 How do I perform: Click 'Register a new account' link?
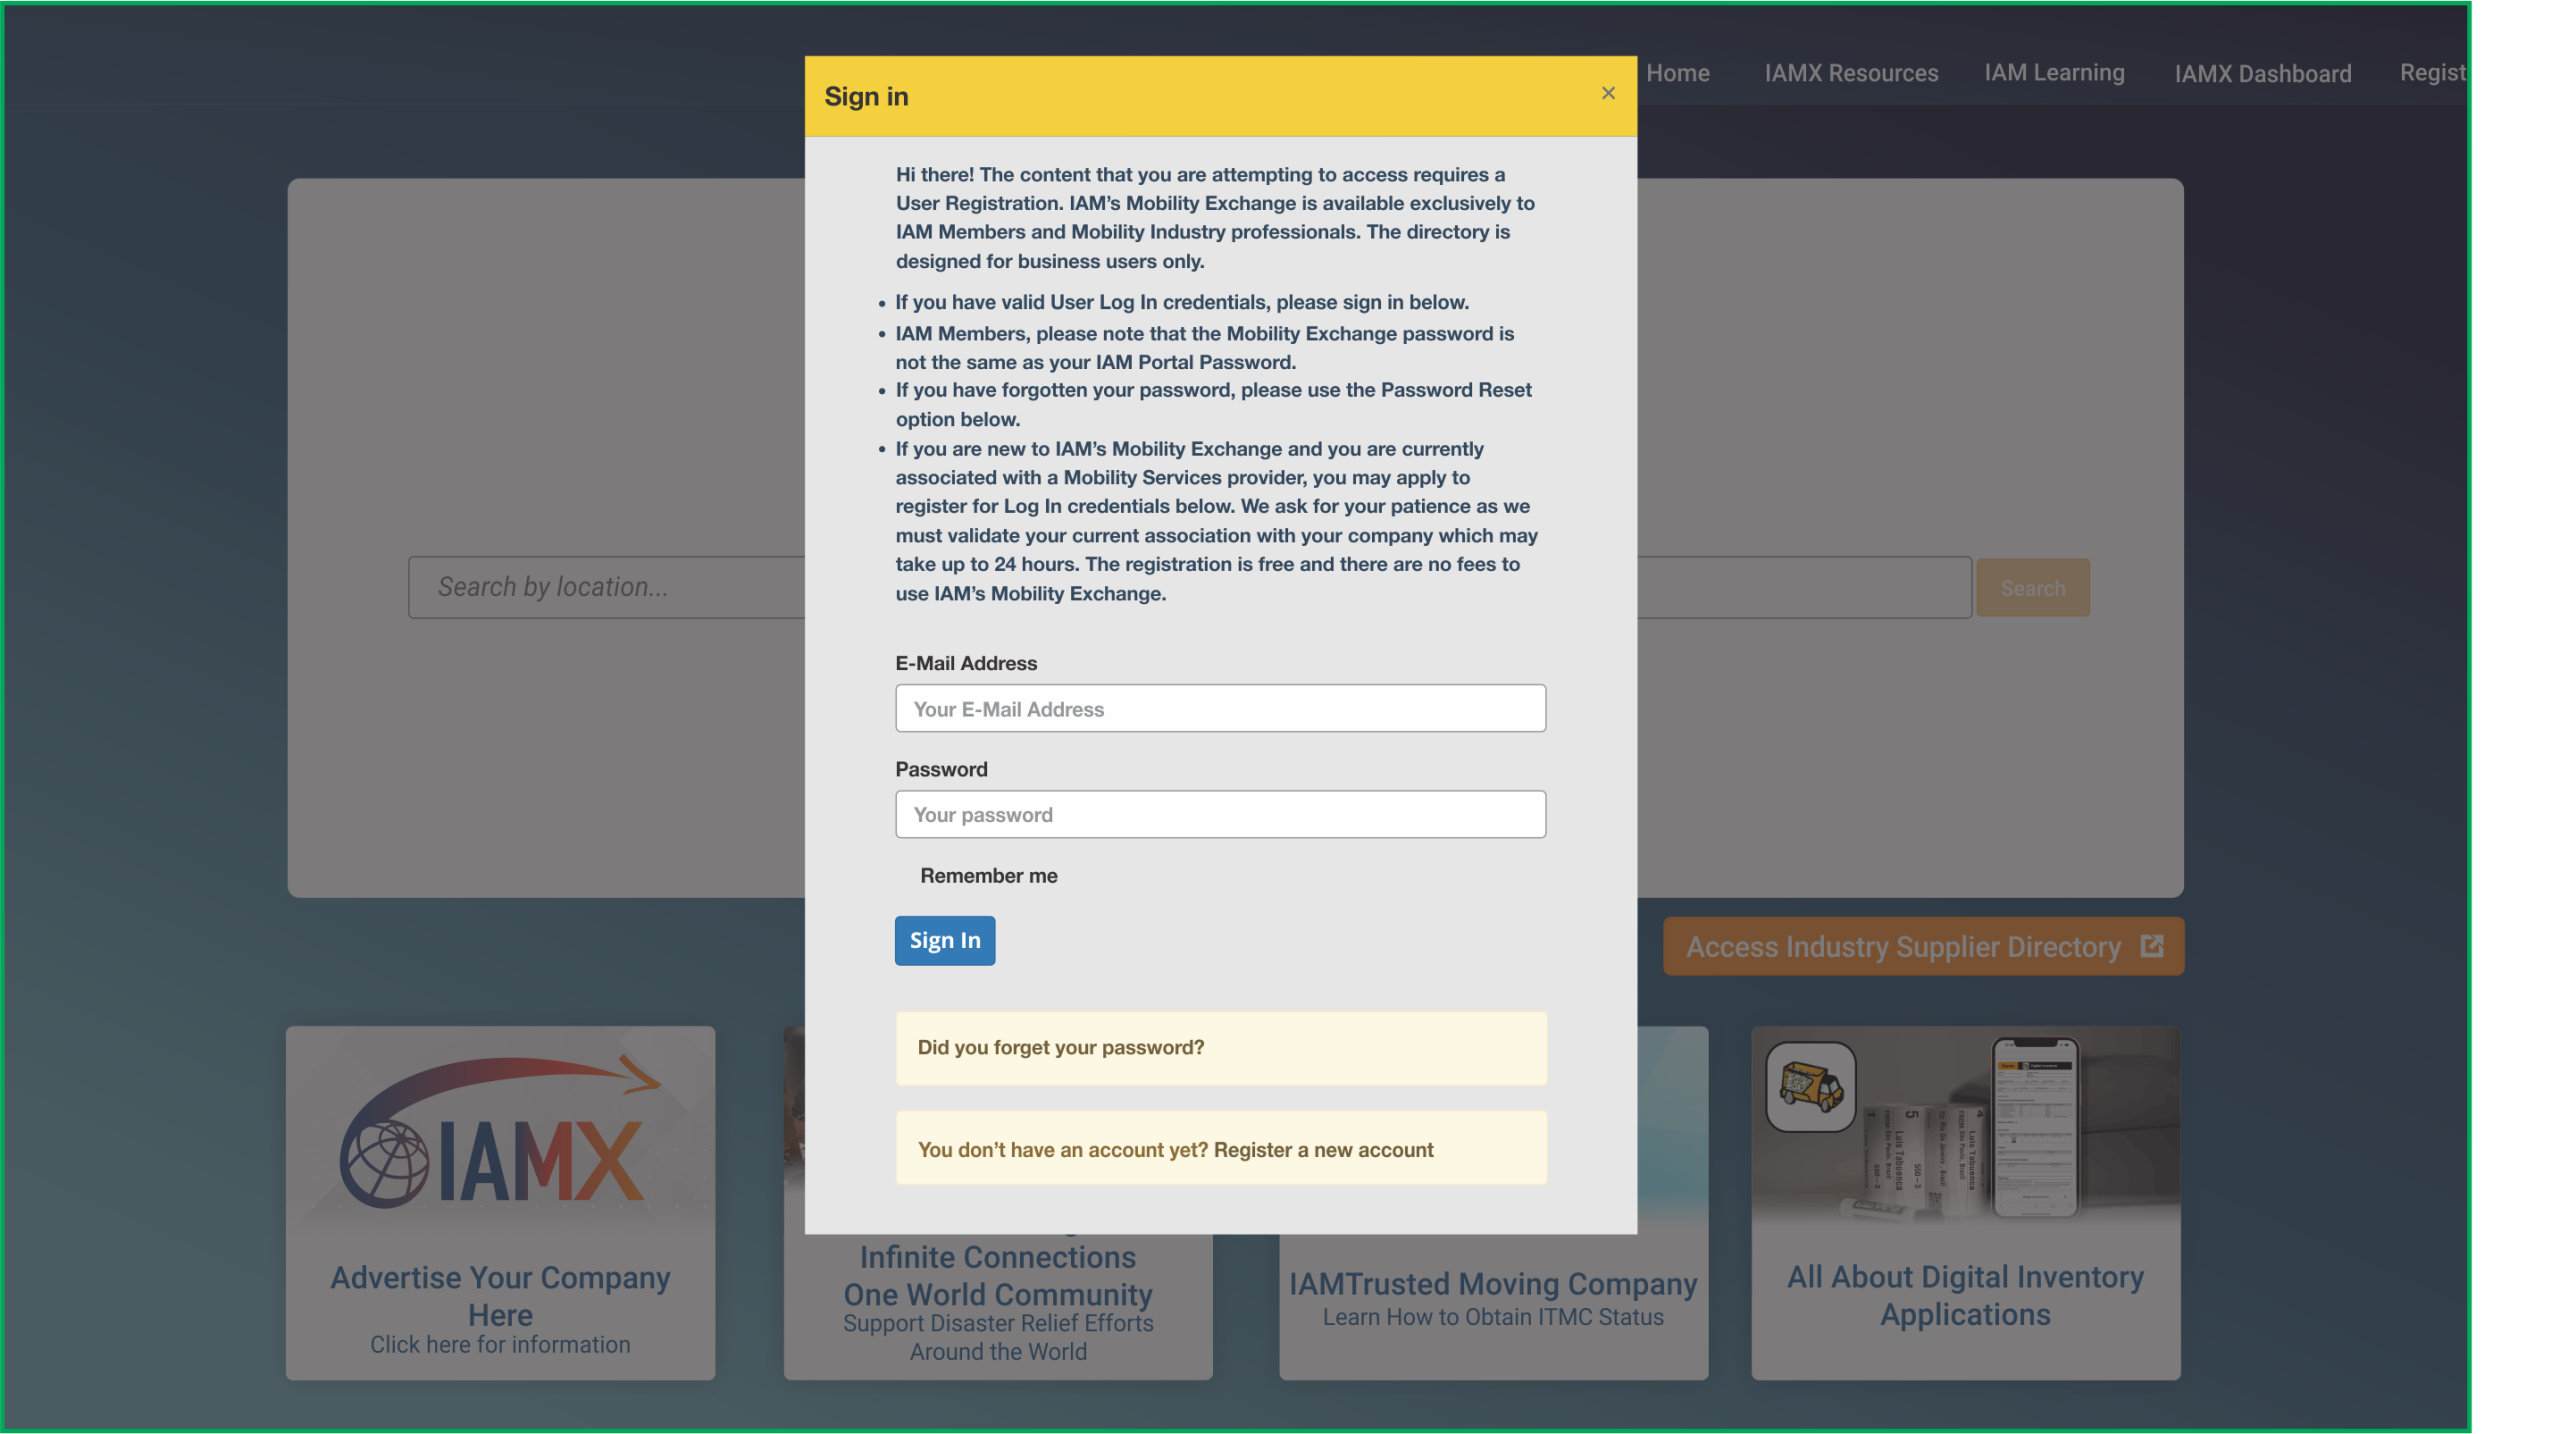(1323, 1150)
